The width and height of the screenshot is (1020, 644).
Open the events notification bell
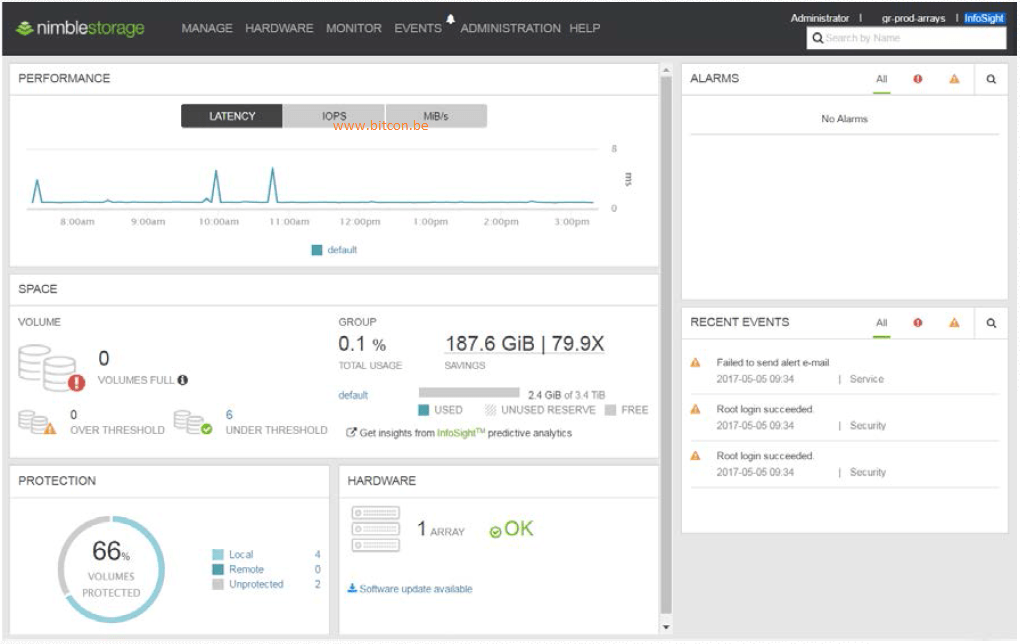(450, 19)
